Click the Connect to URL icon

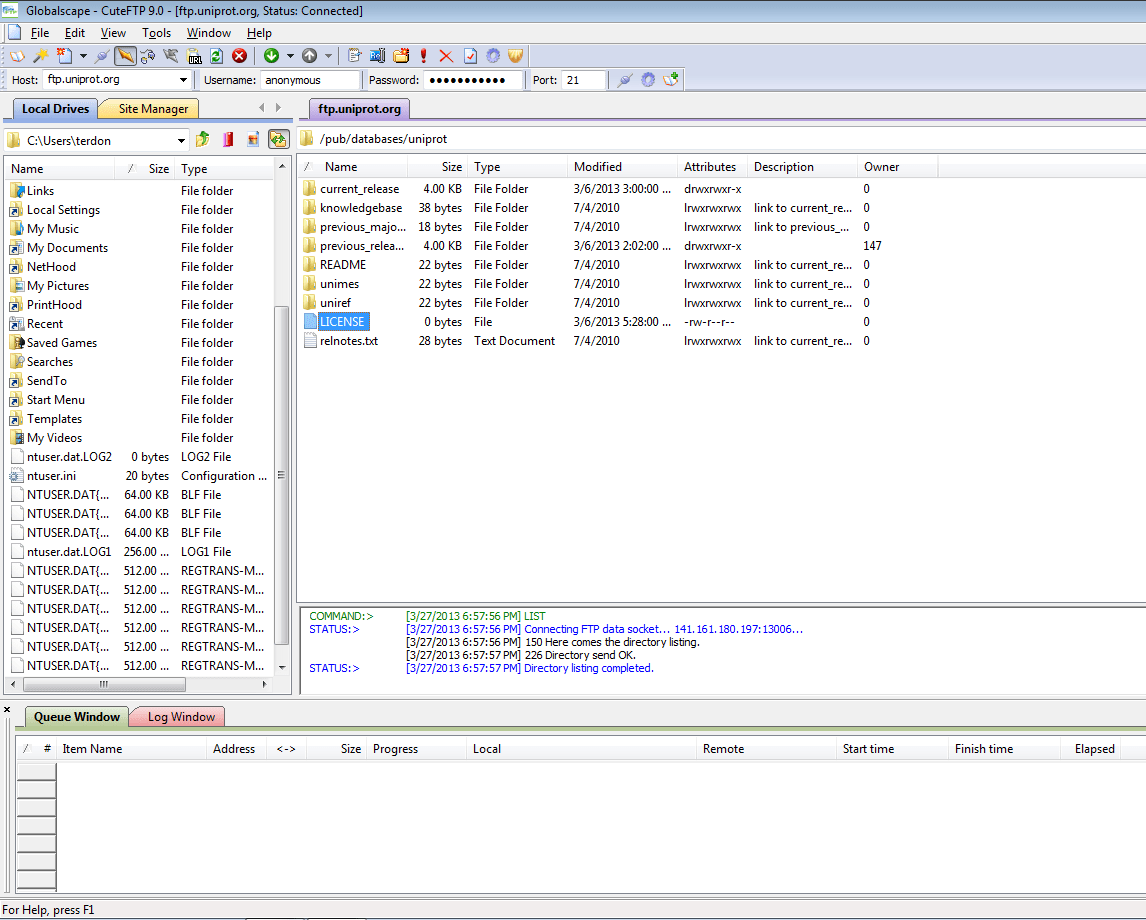coord(194,56)
